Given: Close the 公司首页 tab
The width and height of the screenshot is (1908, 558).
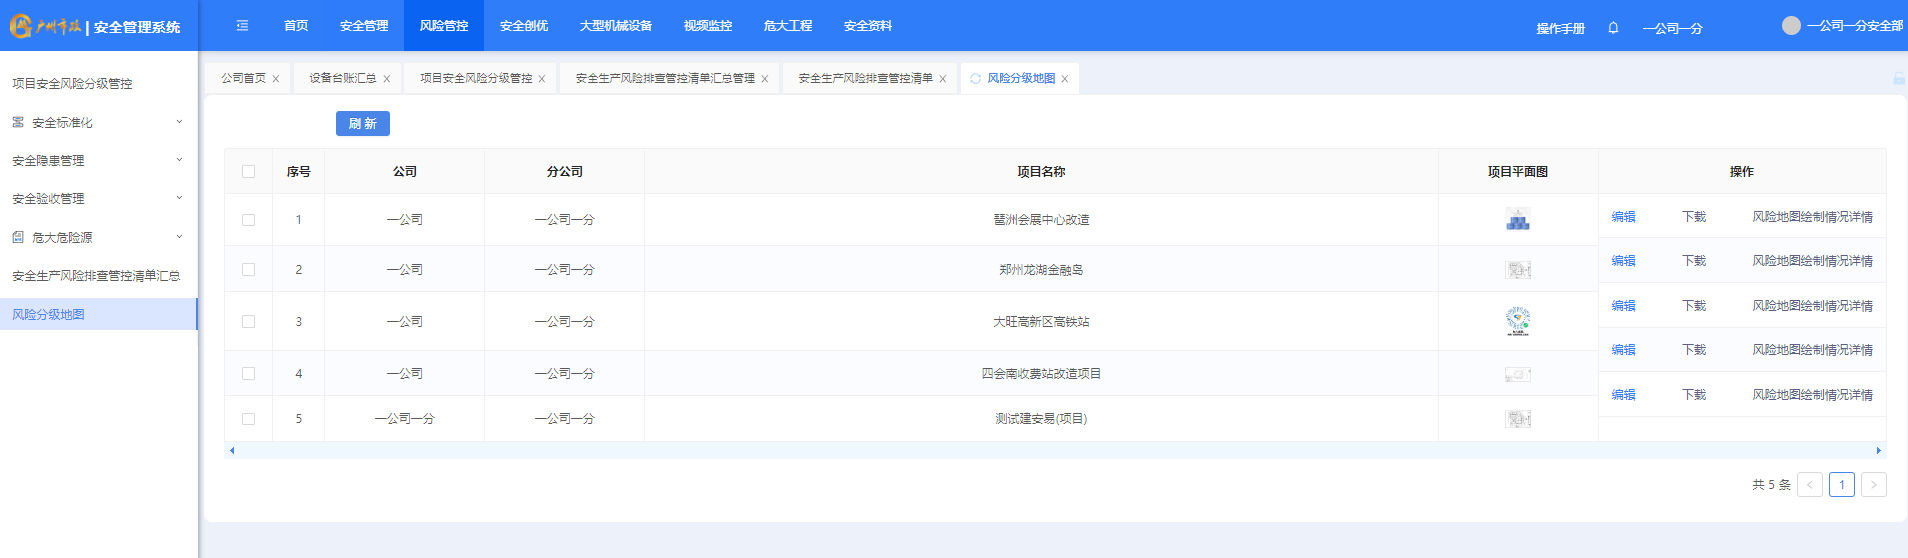Looking at the screenshot, I should [276, 79].
